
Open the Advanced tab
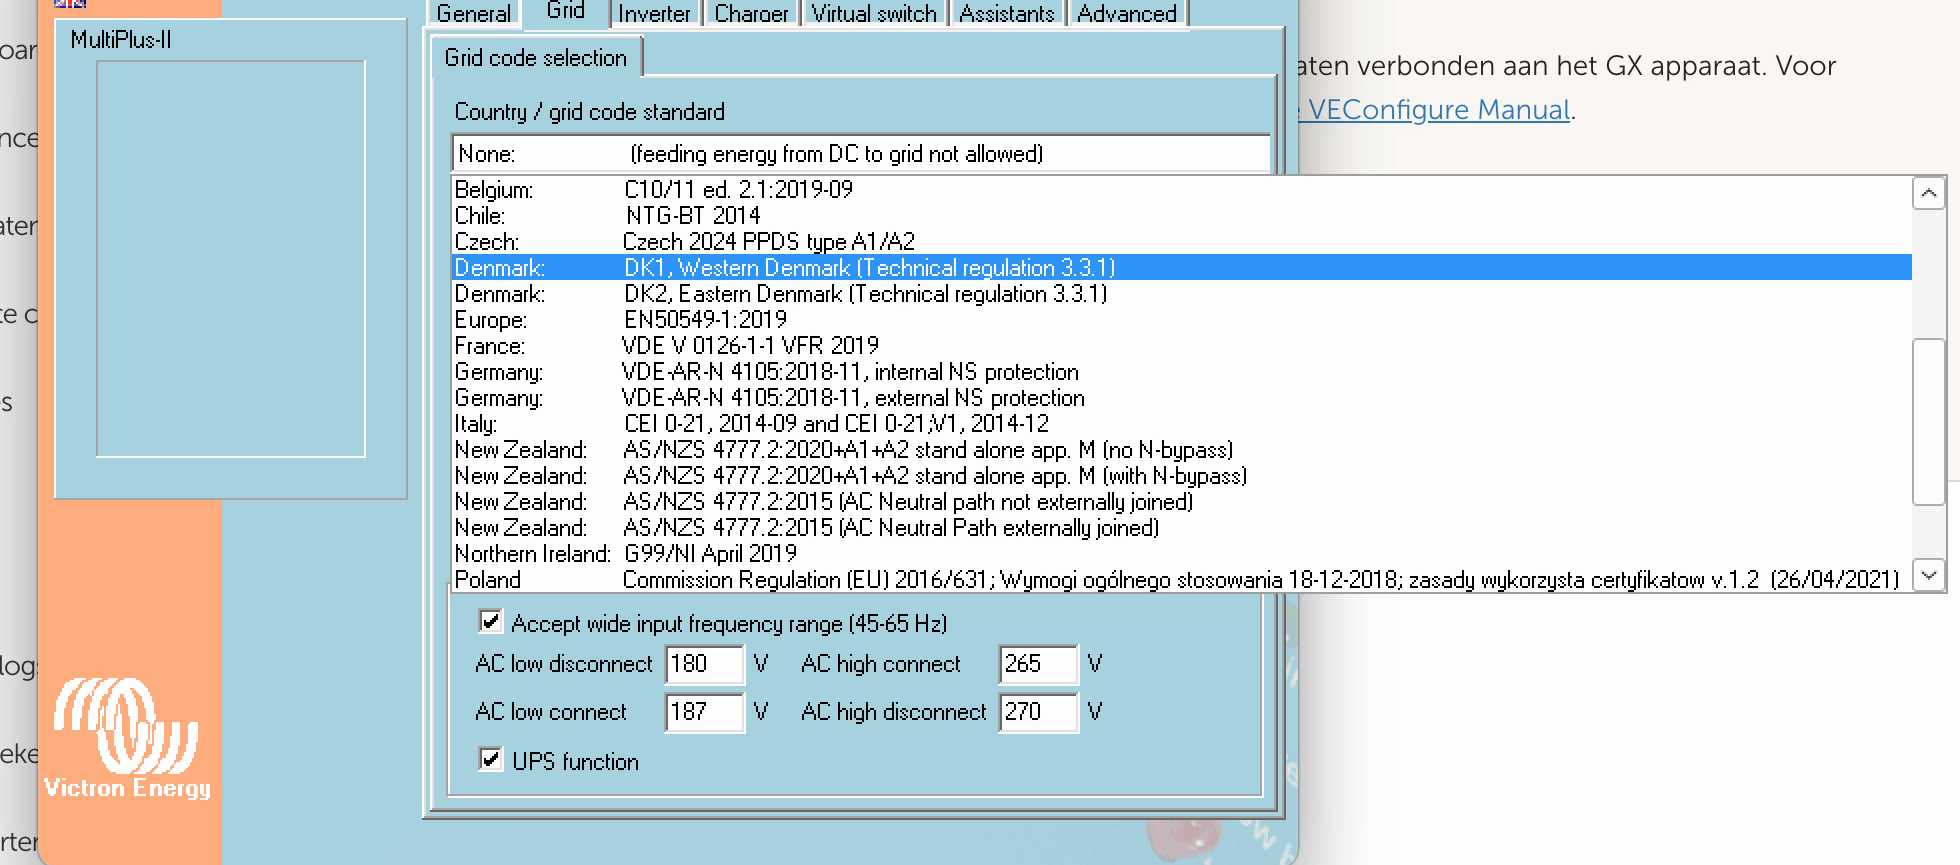[1127, 14]
